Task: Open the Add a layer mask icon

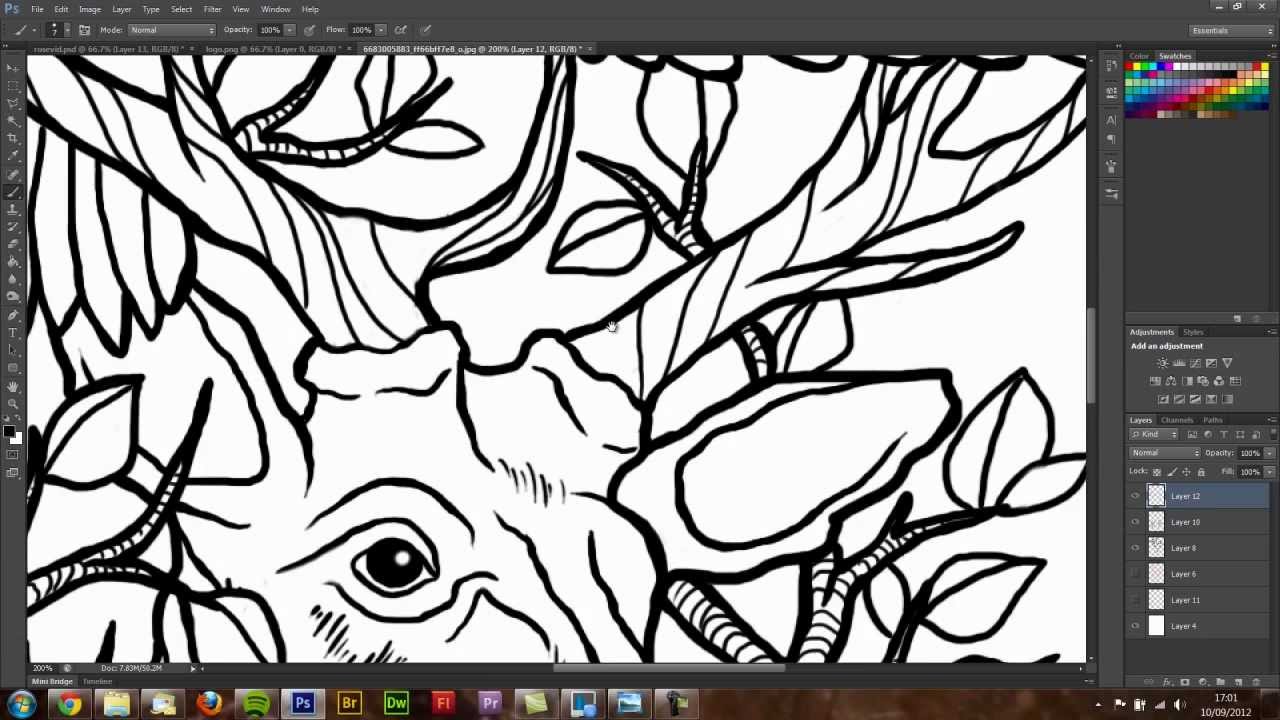Action: 1184,681
